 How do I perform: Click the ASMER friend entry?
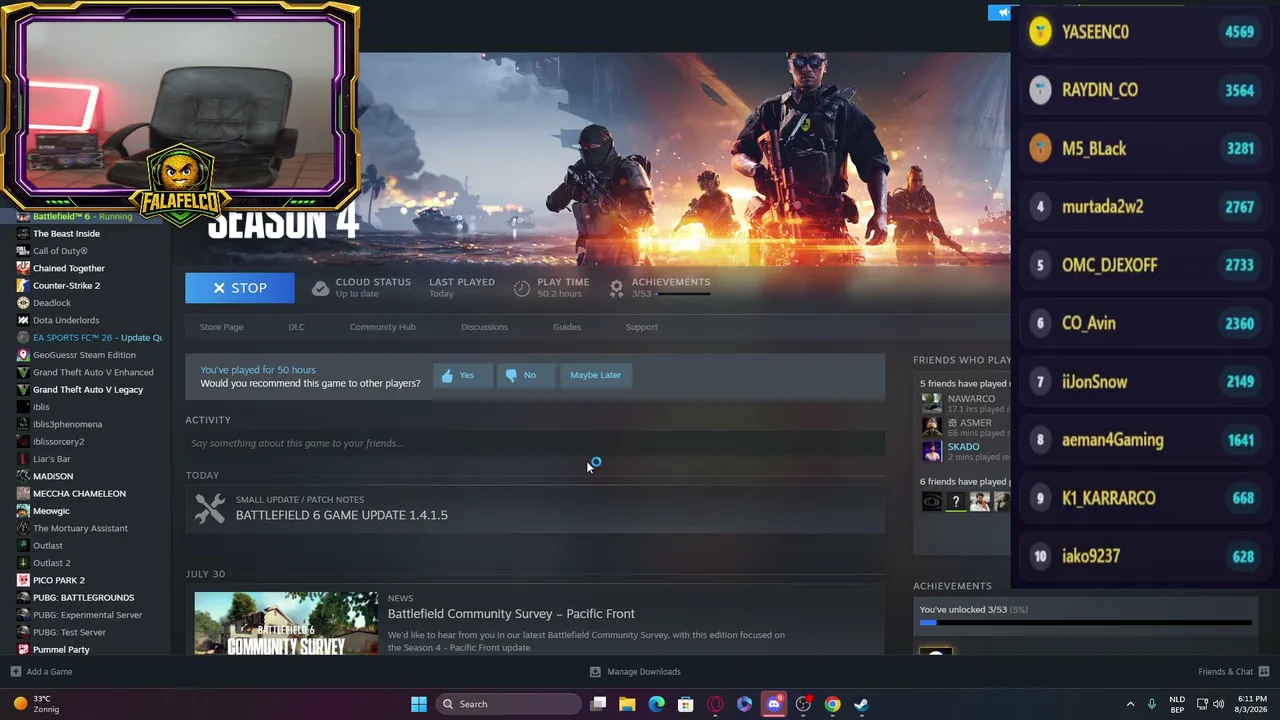pos(965,427)
